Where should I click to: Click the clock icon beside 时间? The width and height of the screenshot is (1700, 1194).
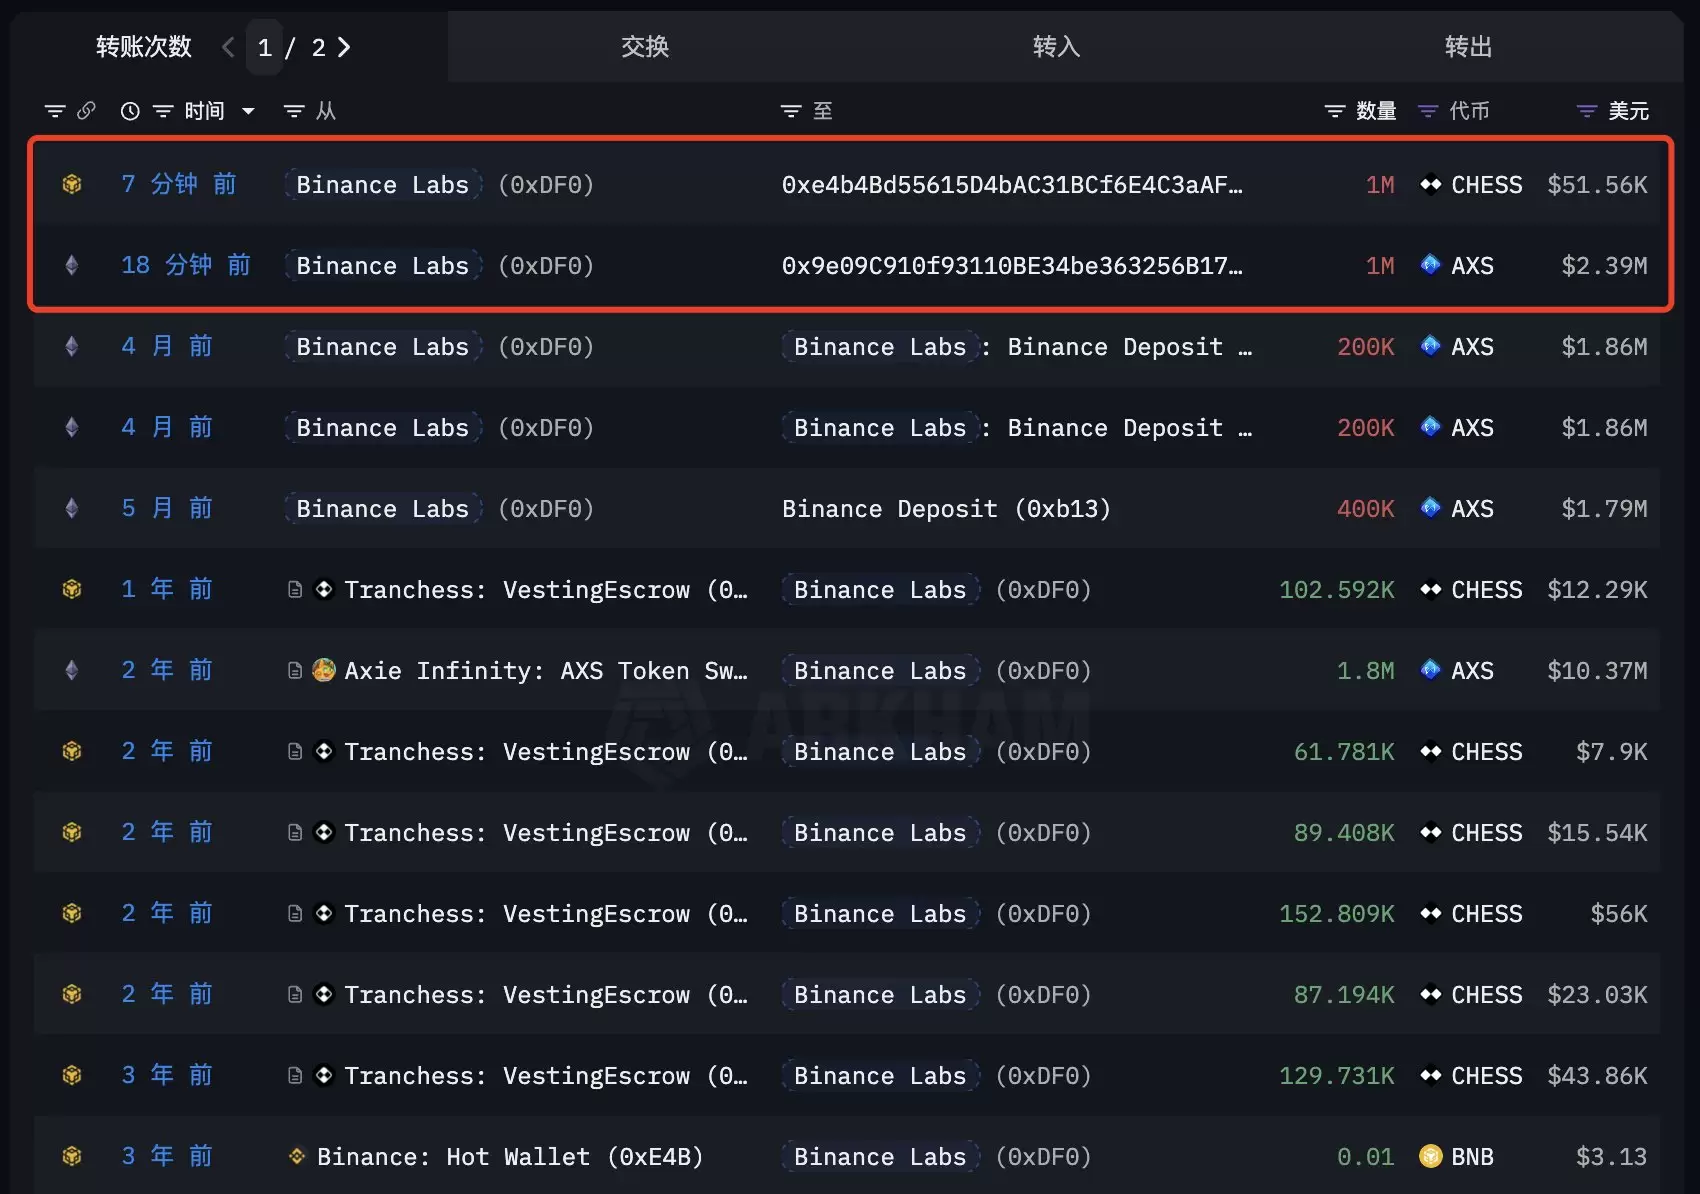pyautogui.click(x=130, y=111)
